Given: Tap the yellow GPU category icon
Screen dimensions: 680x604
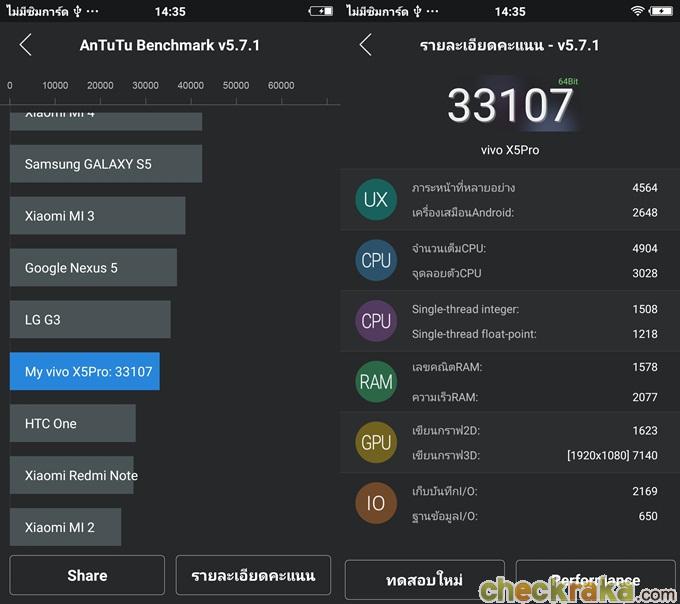Looking at the screenshot, I should (376, 442).
